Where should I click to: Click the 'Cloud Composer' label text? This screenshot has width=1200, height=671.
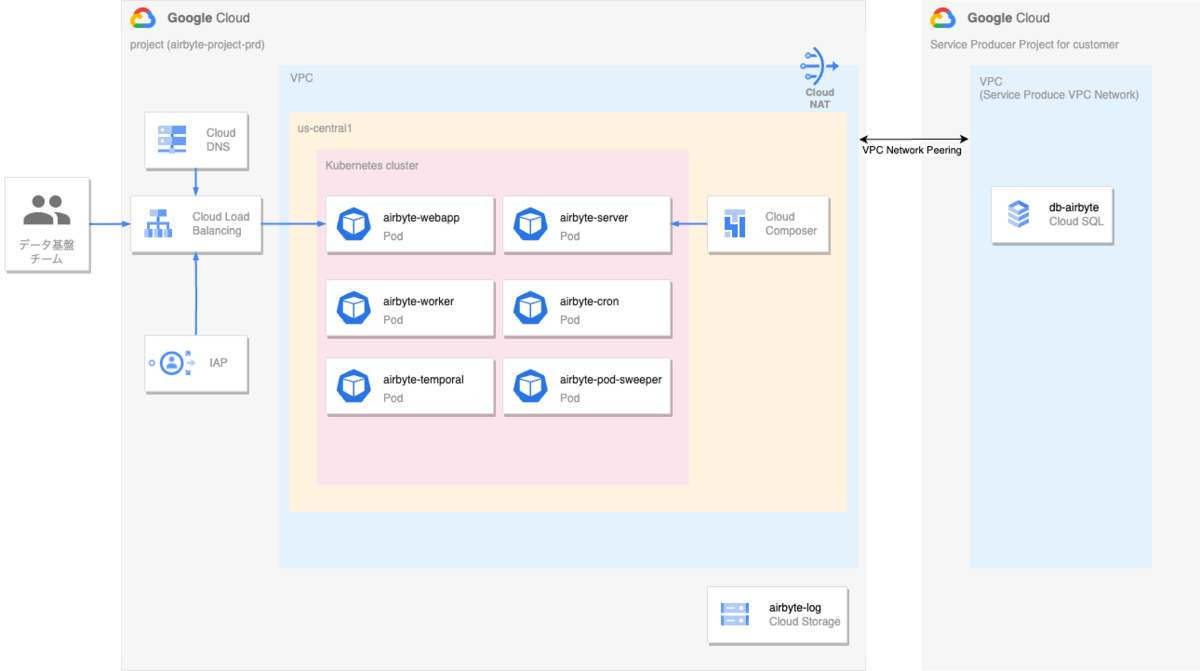point(791,224)
